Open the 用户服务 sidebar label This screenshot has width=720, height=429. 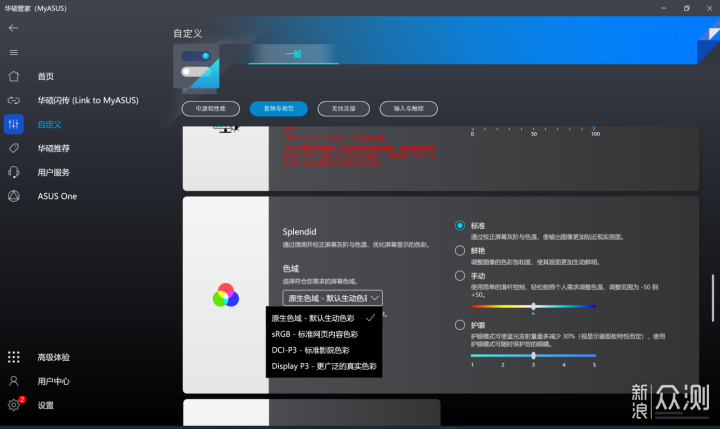(x=53, y=172)
